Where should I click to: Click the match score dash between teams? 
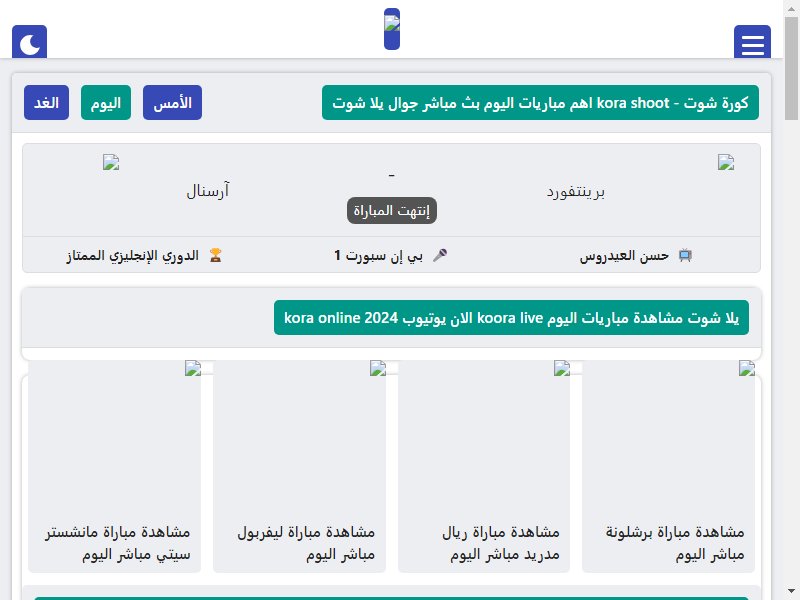tap(391, 175)
